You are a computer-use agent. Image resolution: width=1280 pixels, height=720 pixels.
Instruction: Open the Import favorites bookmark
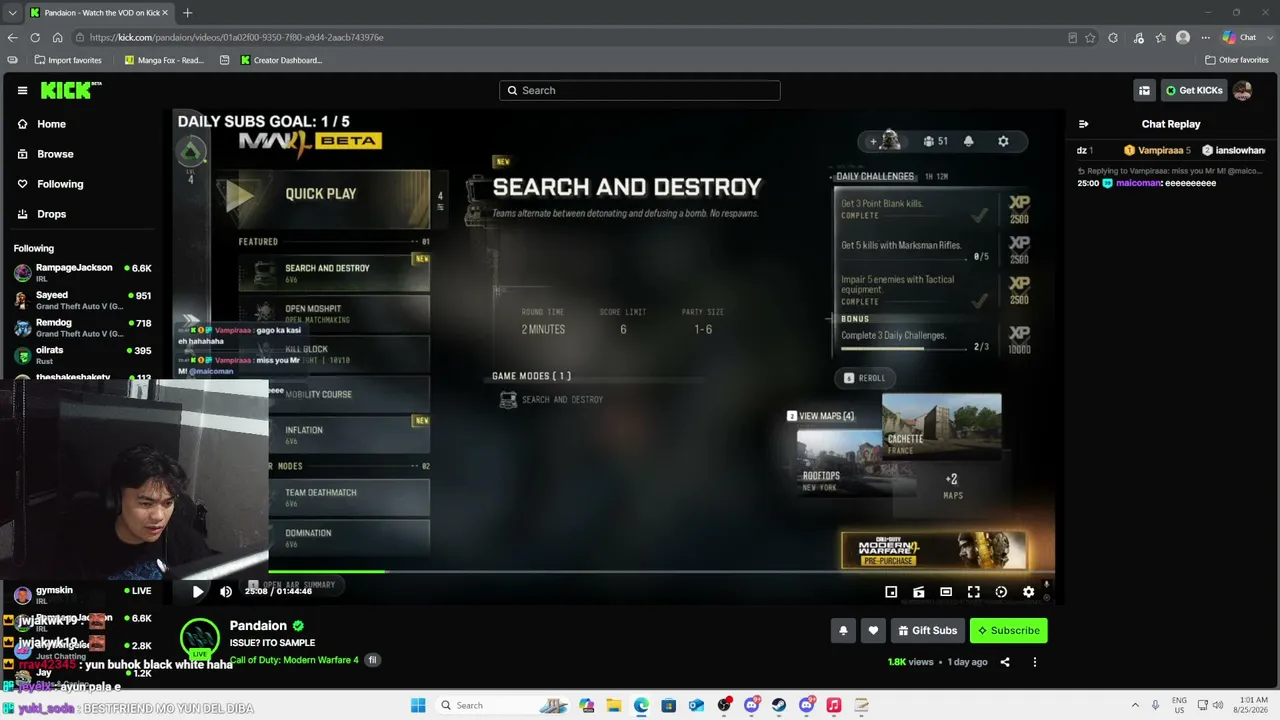[x=68, y=60]
